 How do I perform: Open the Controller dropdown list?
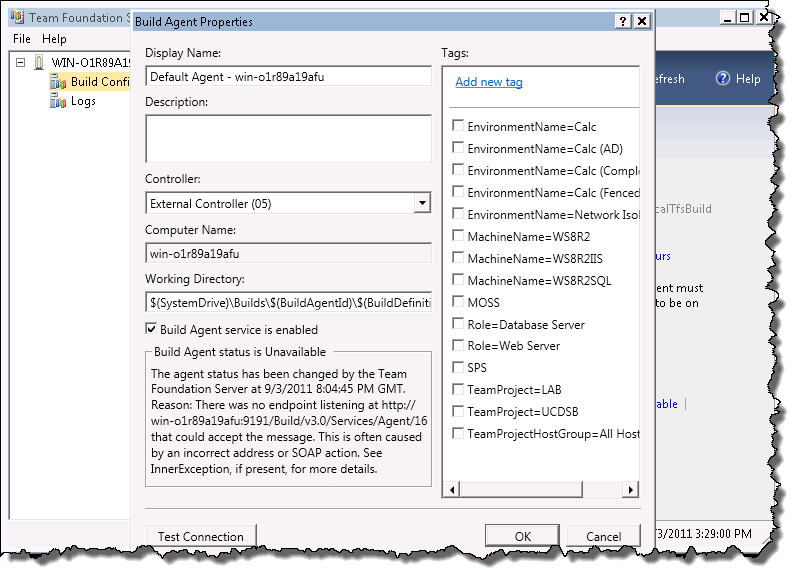coord(422,204)
